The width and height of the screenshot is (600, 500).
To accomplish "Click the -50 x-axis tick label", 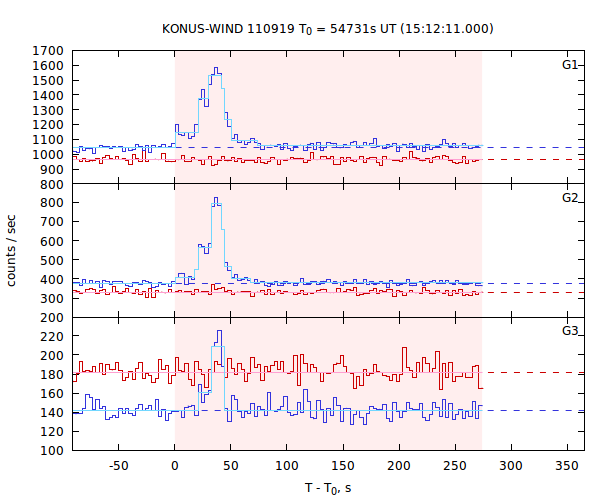I will (118, 466).
